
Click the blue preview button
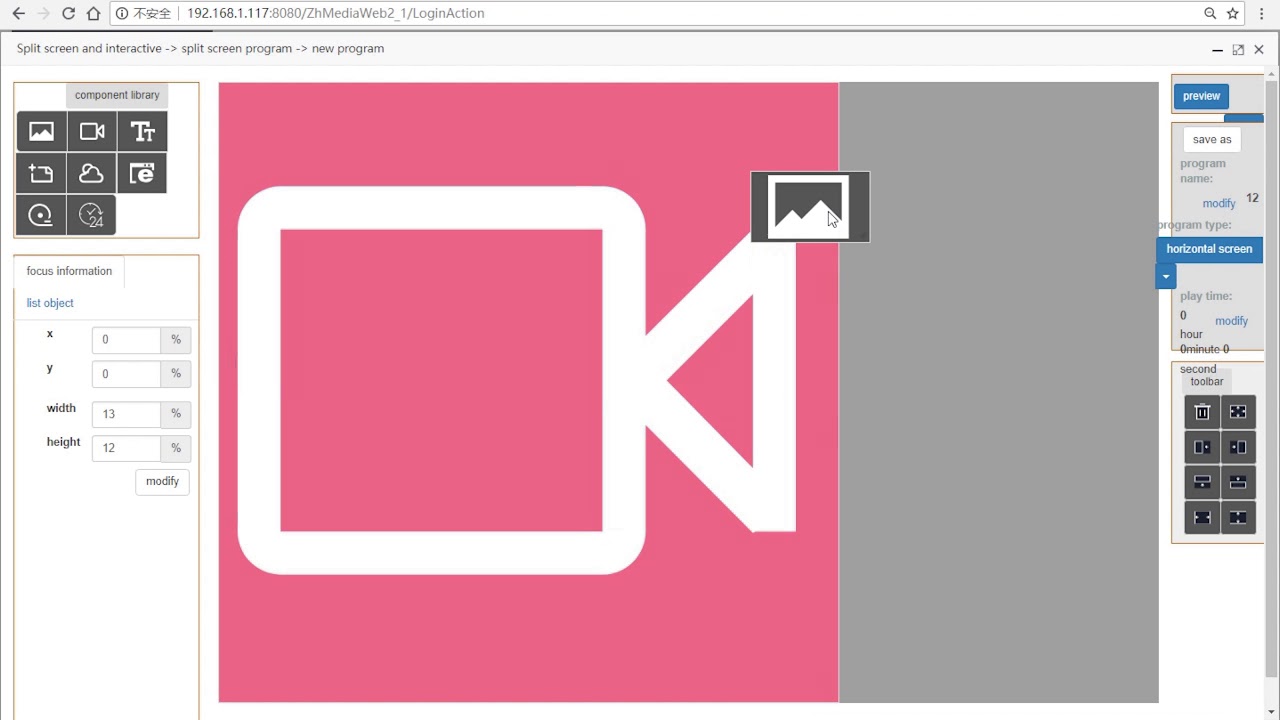1201,96
